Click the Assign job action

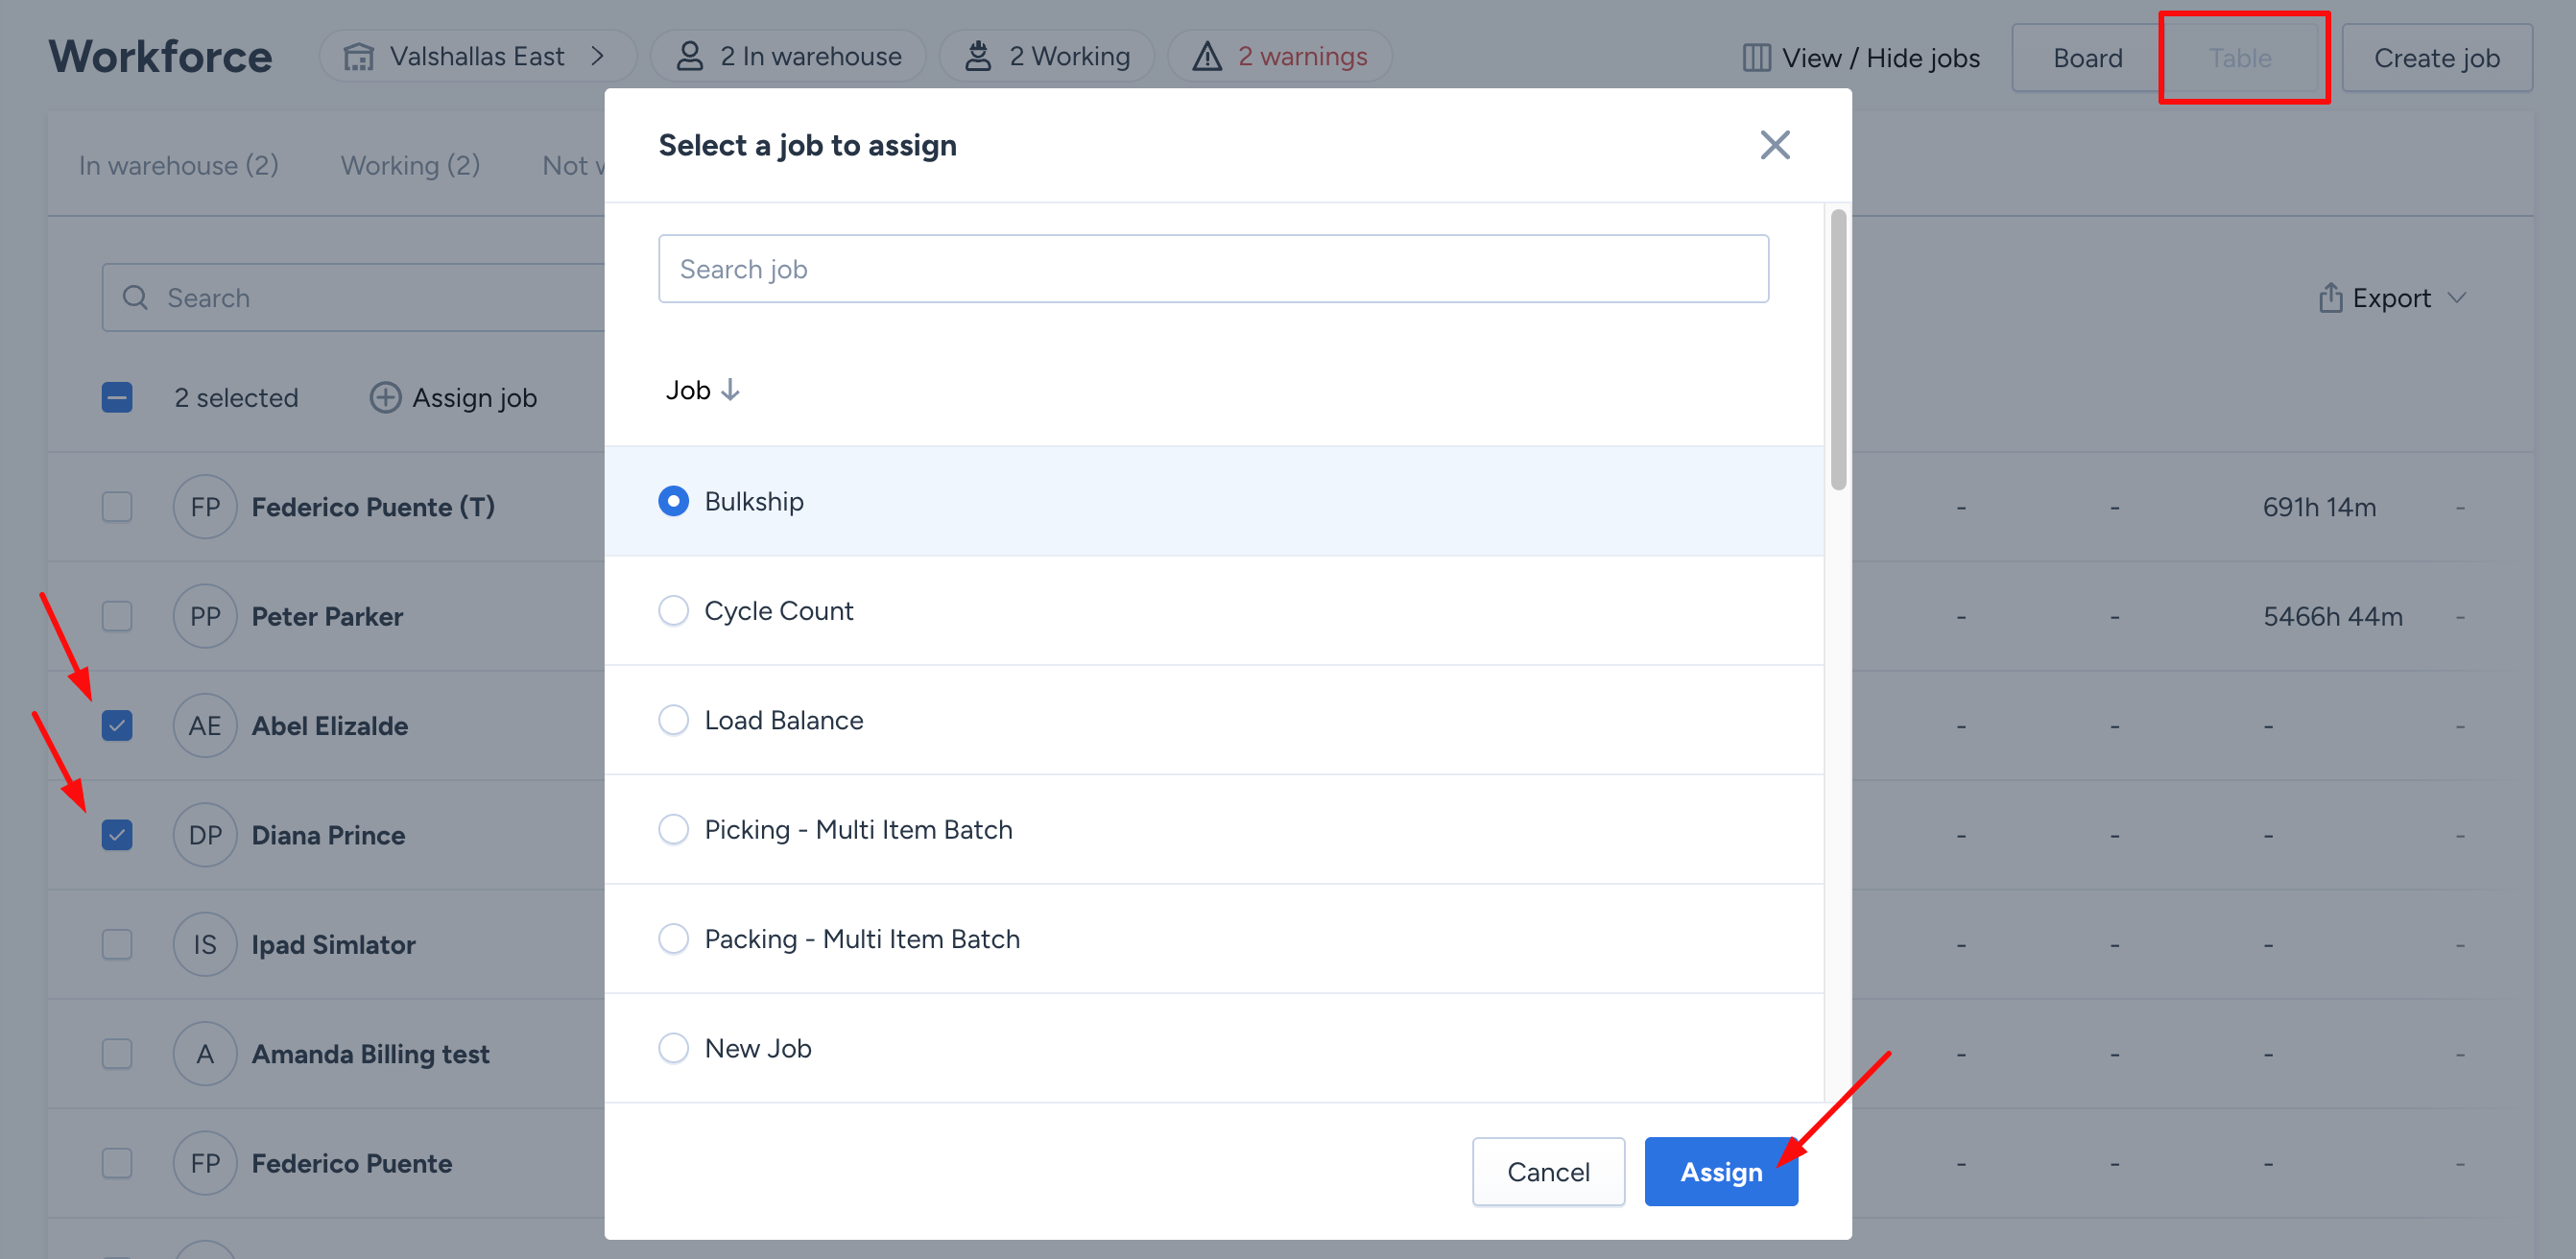(454, 398)
